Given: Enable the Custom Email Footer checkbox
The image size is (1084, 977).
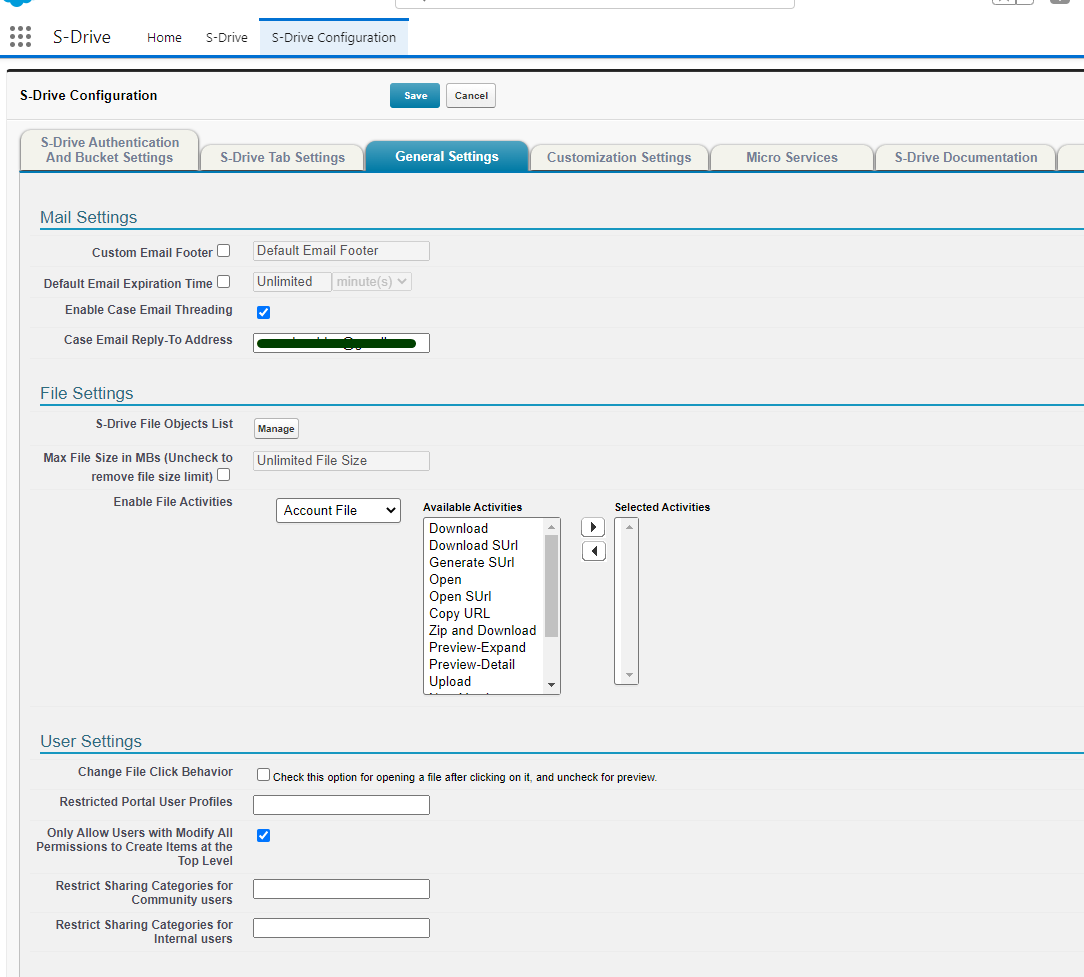Looking at the screenshot, I should pyautogui.click(x=224, y=251).
